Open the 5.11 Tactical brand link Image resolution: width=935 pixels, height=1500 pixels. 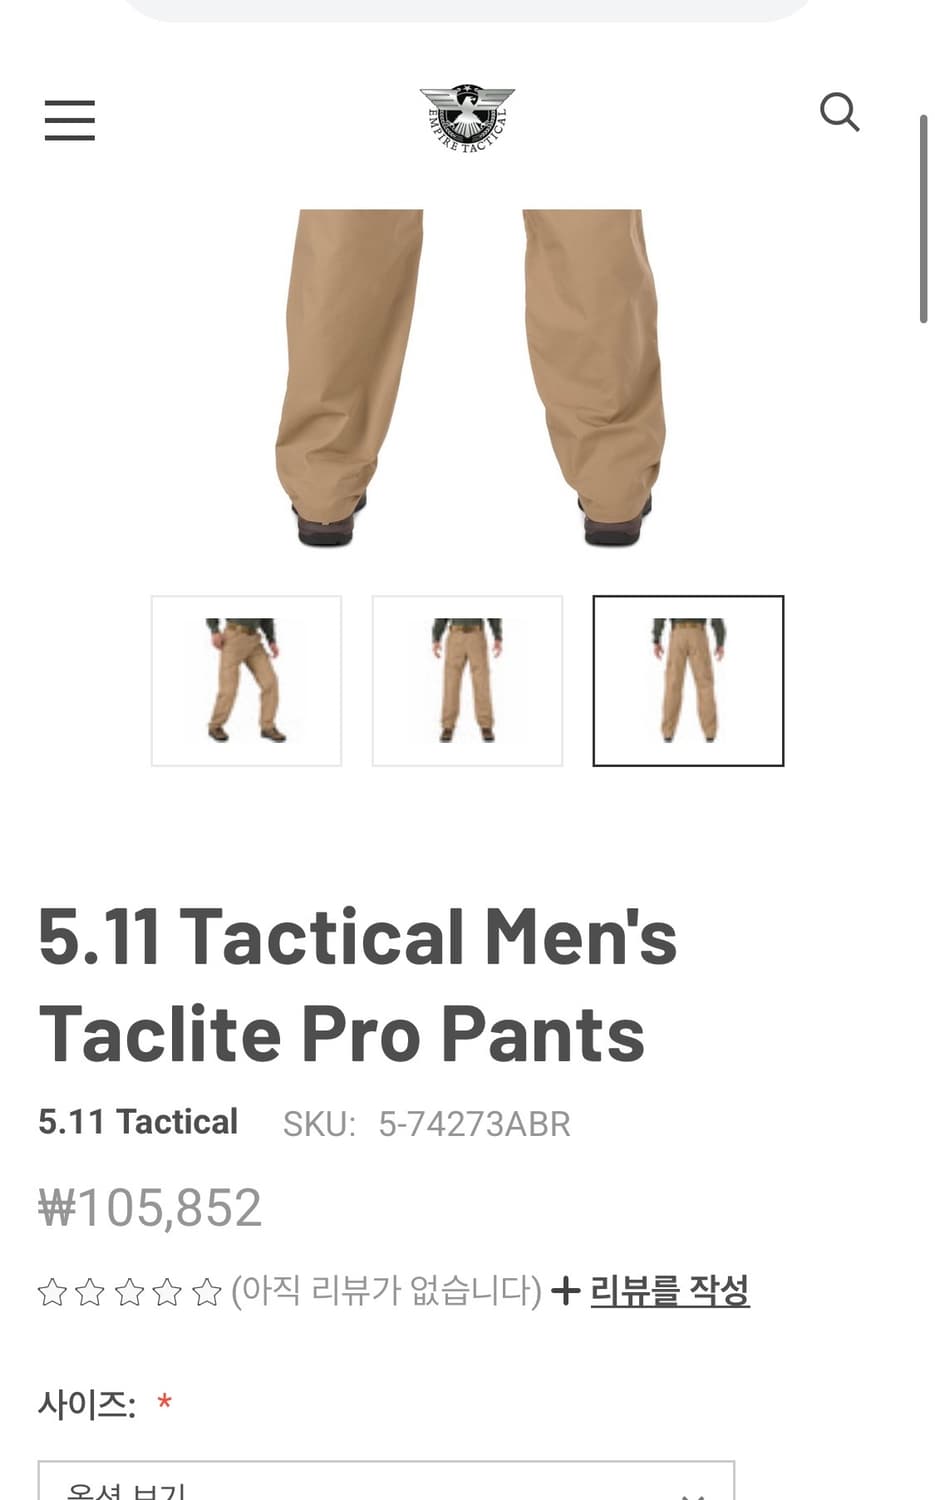pos(138,1122)
